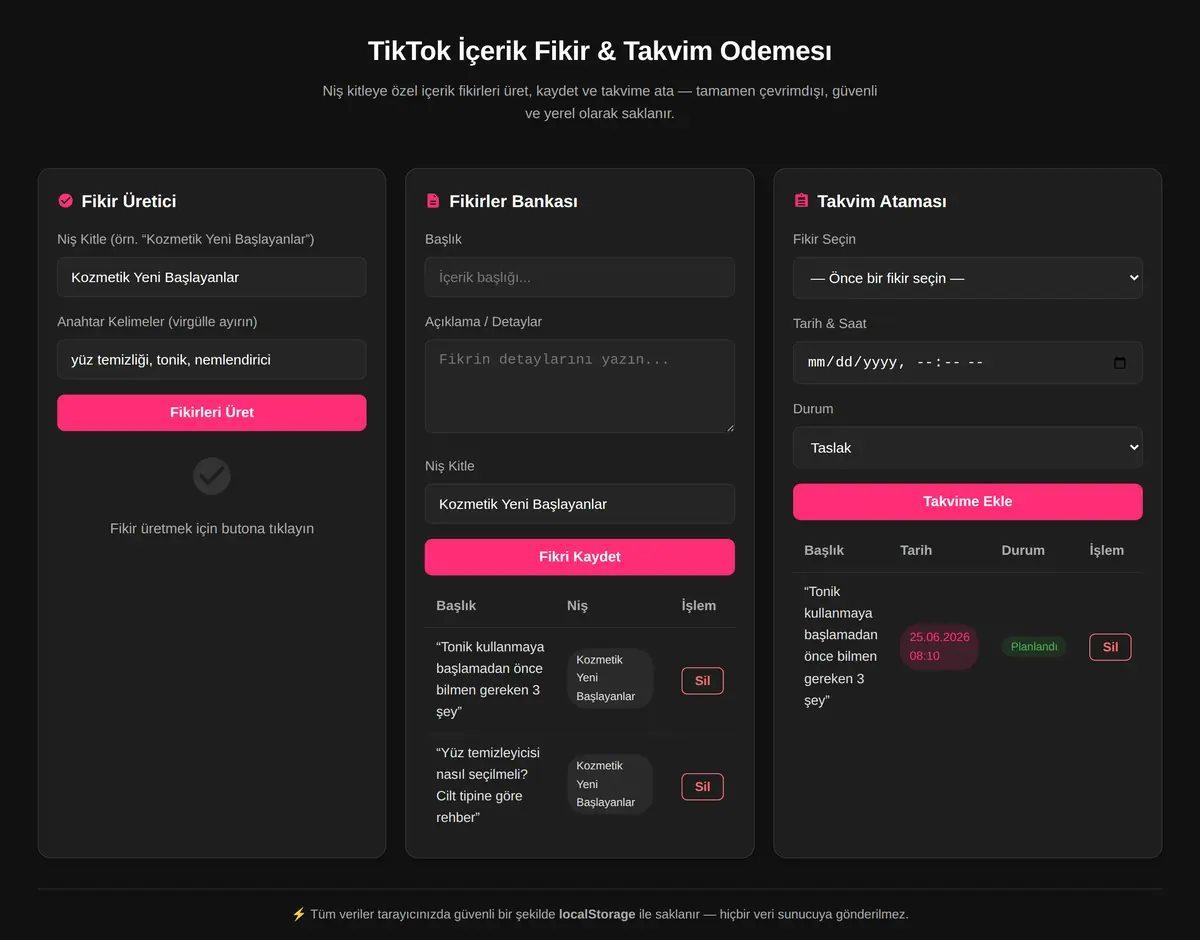Click the Başlık column header in calendar table
Screen dimensions: 1200x940
pyautogui.click(x=824, y=550)
